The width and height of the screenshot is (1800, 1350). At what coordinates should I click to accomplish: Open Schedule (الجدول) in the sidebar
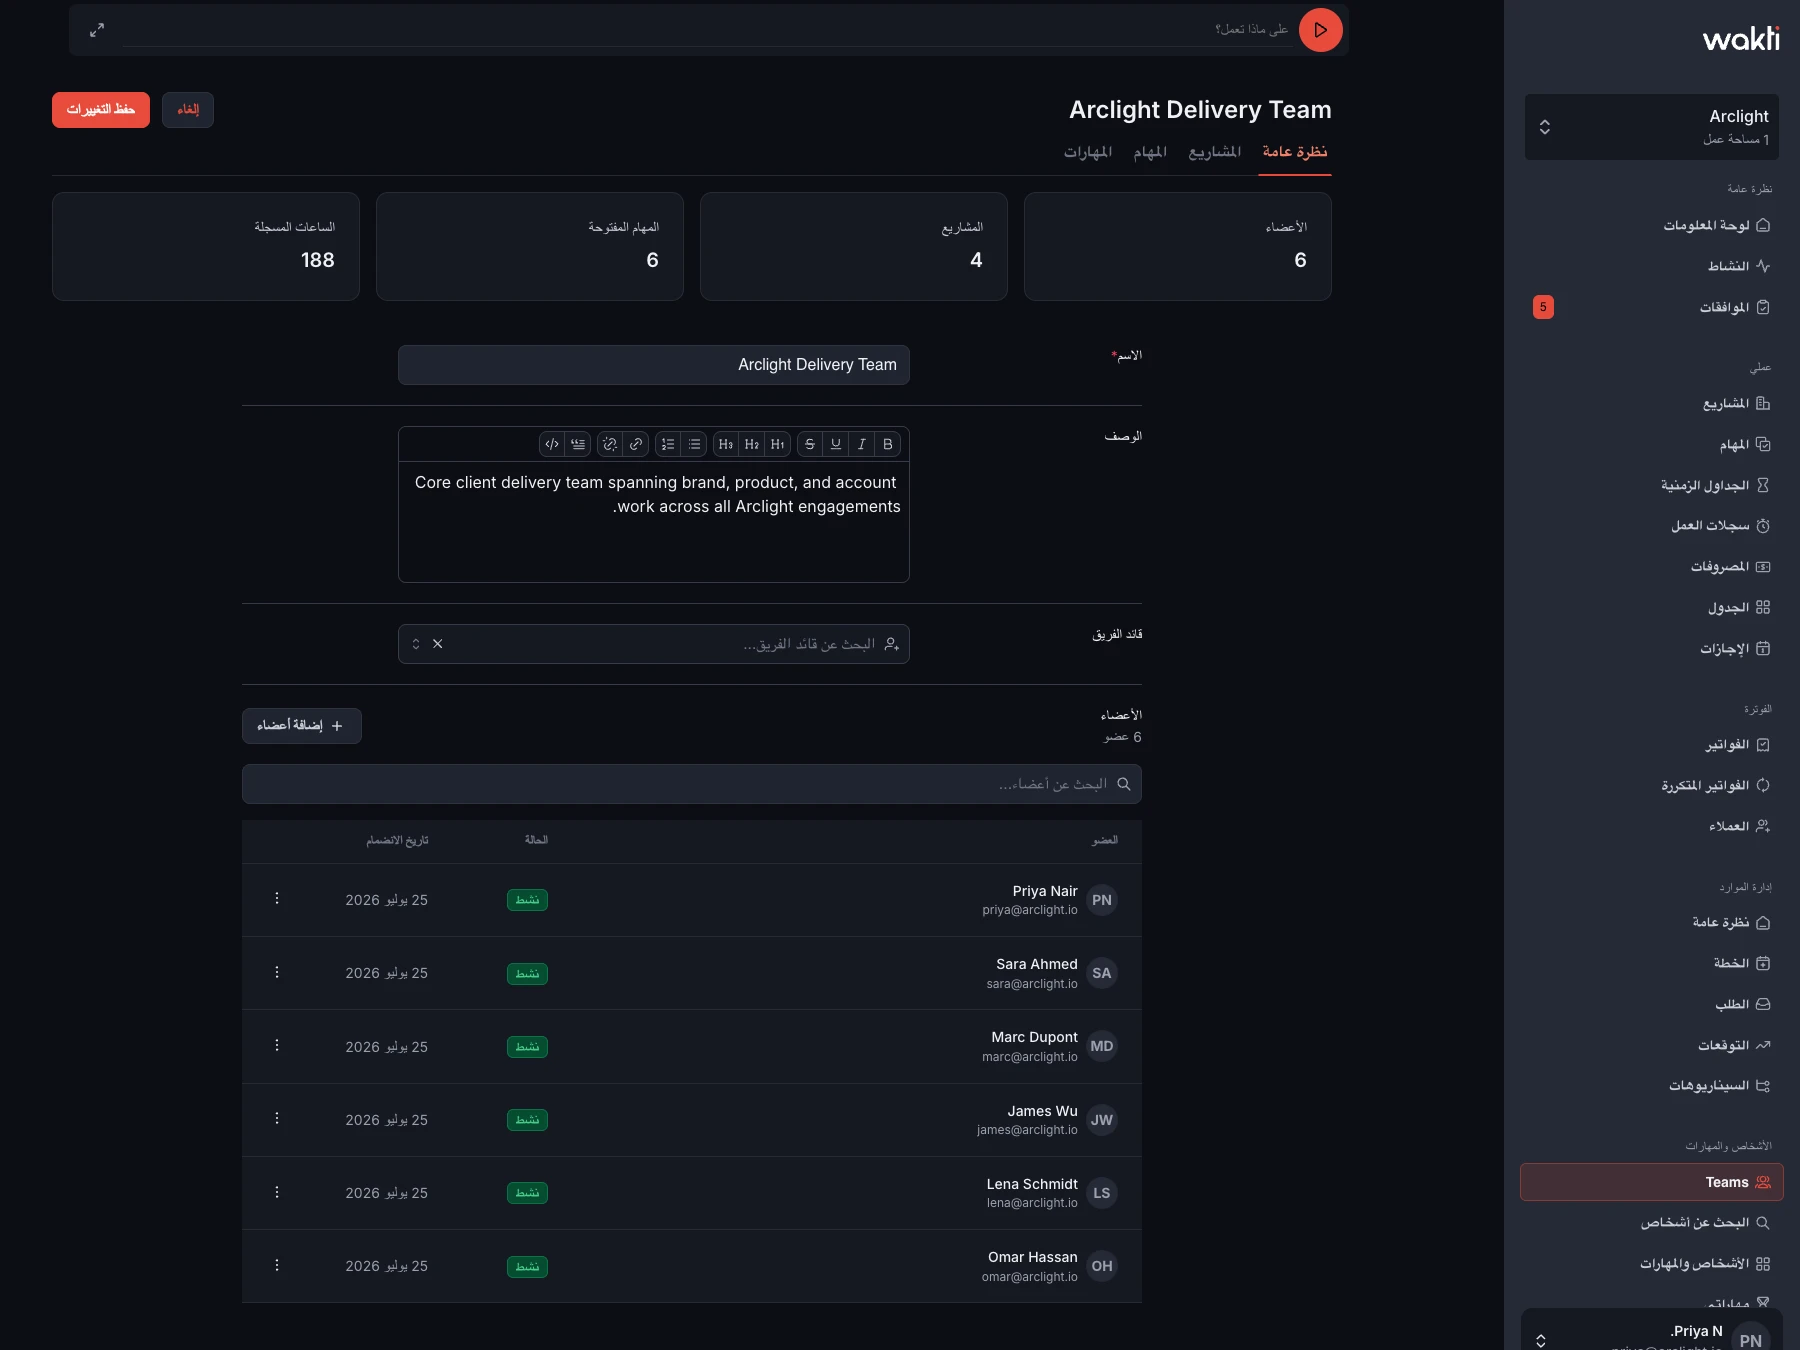[1652, 608]
